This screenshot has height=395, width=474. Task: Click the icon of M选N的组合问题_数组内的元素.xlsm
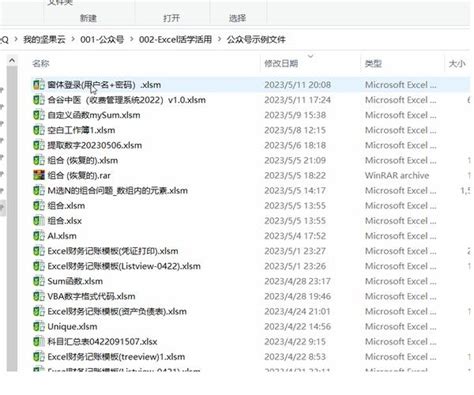click(x=39, y=191)
